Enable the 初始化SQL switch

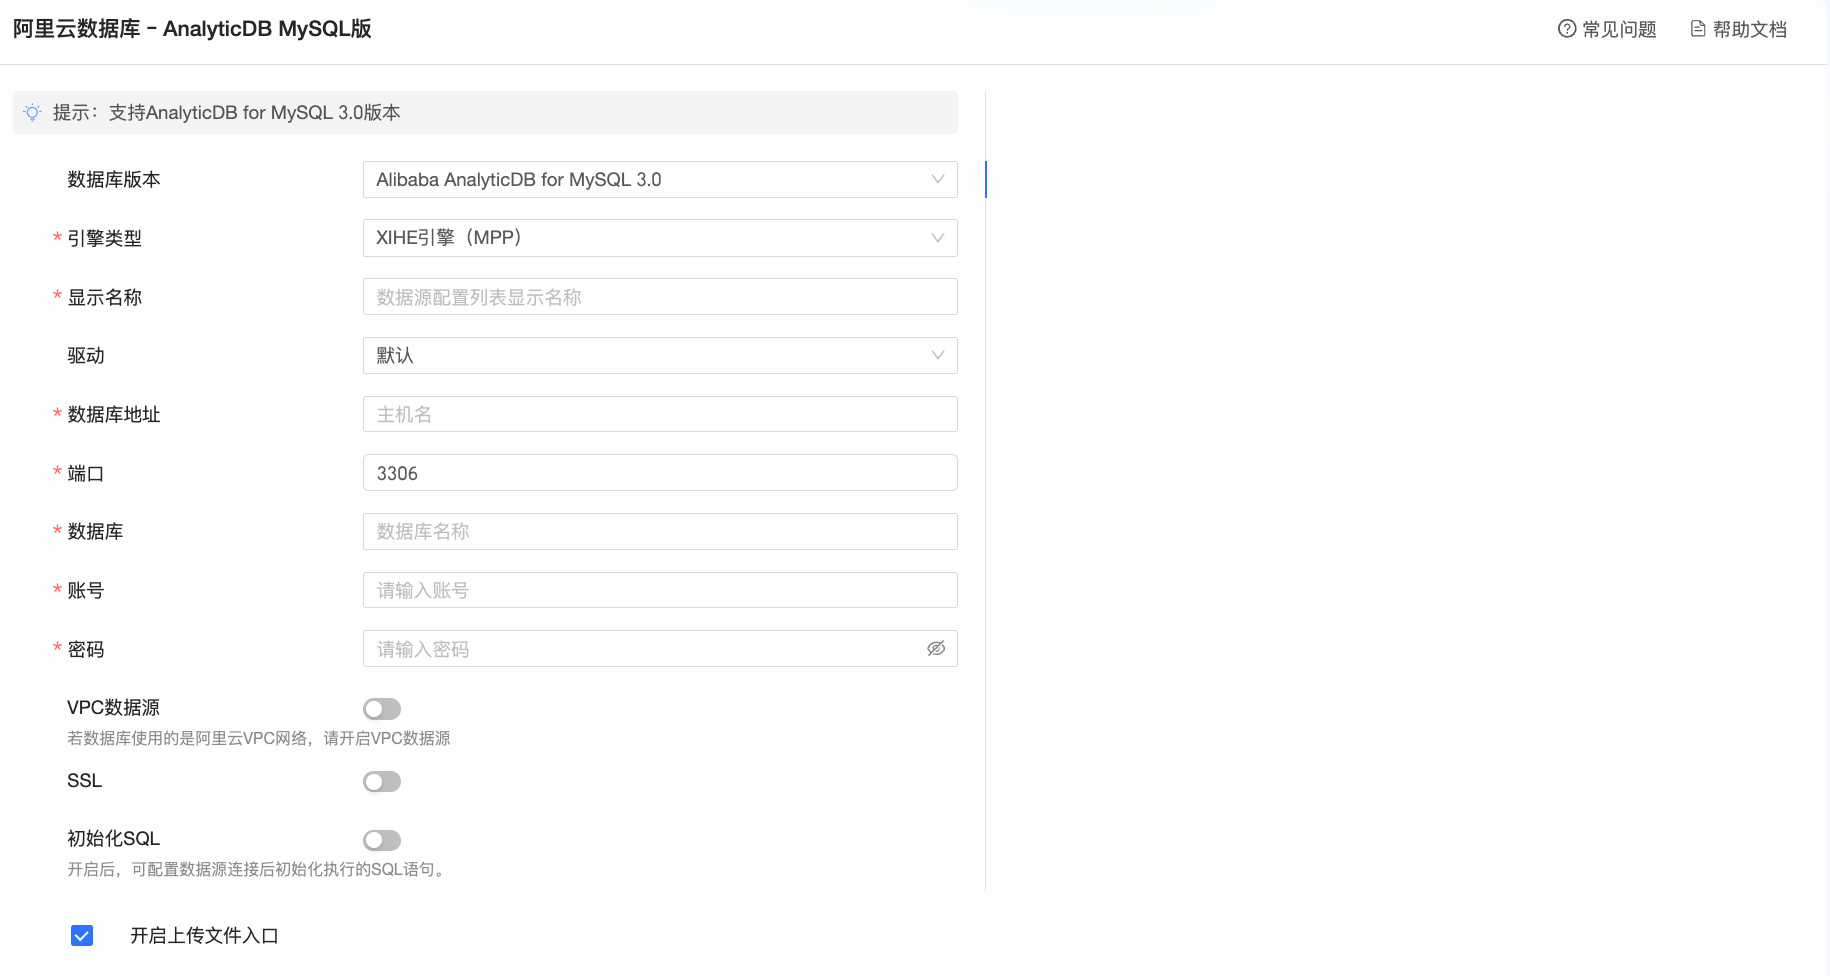(382, 840)
